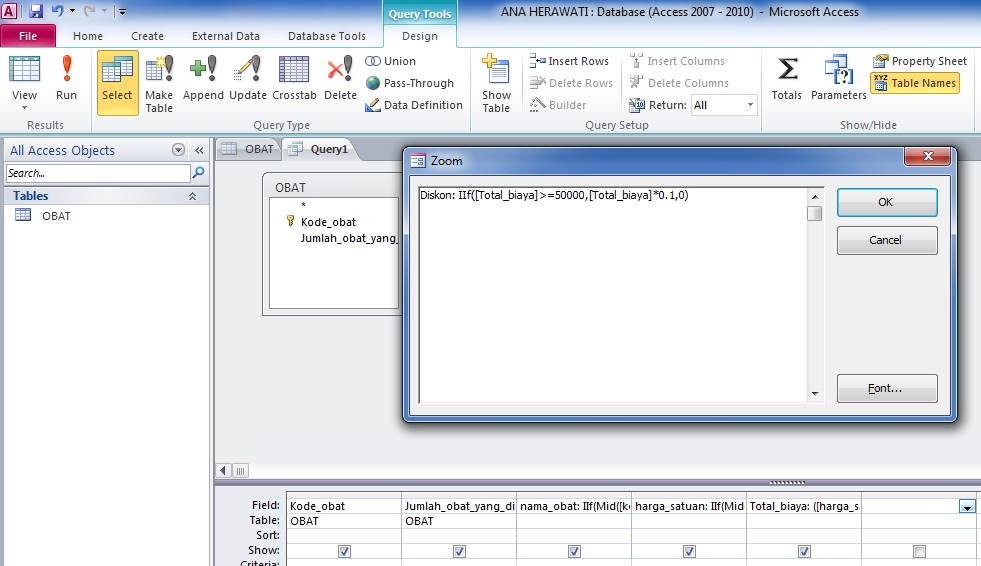The image size is (981, 566).
Task: Open the Property Sheet
Action: (920, 61)
